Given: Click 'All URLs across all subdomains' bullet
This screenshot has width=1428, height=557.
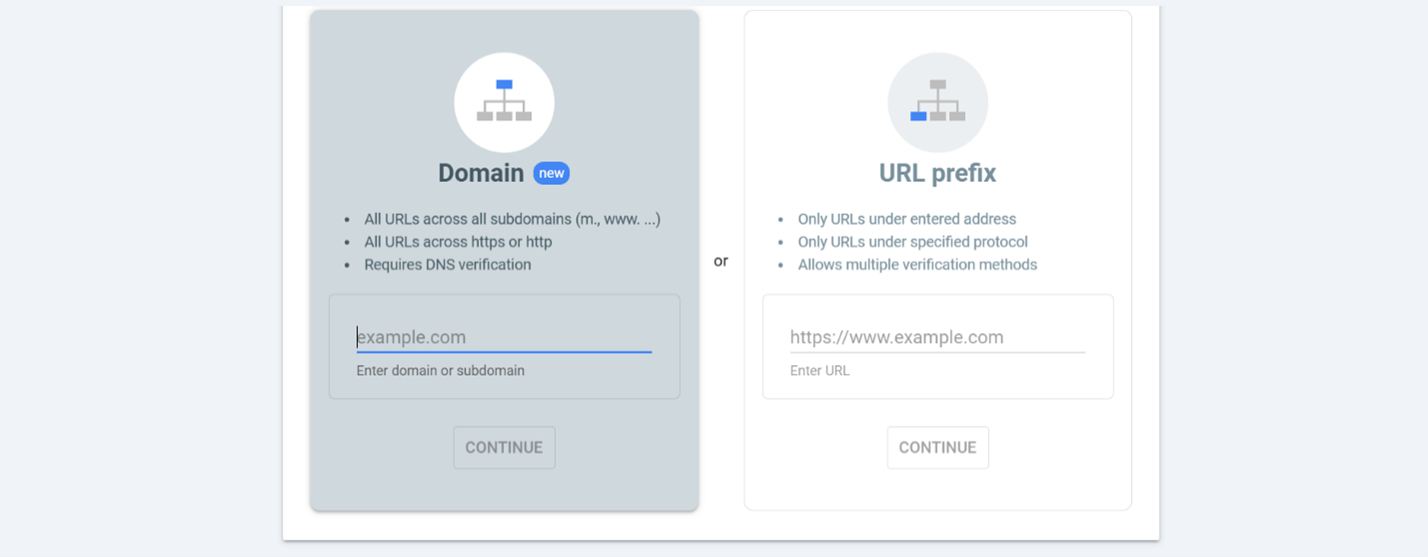Looking at the screenshot, I should tap(512, 219).
